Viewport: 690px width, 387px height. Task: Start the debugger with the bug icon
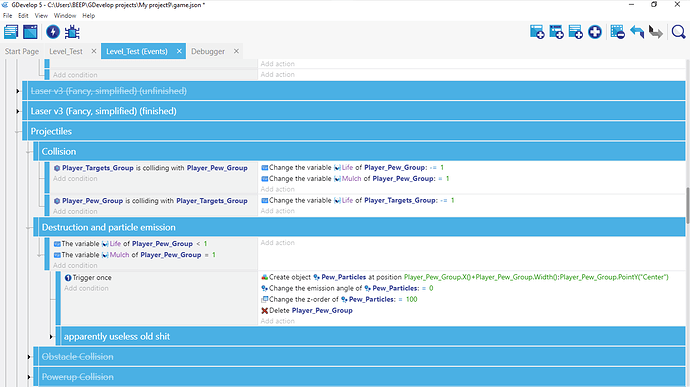pos(72,32)
